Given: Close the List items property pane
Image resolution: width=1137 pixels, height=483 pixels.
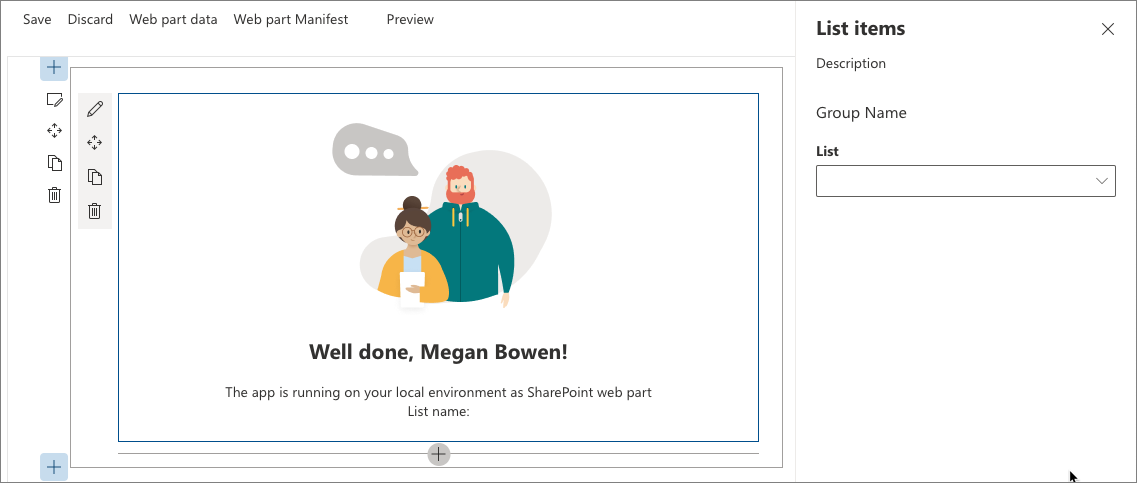Looking at the screenshot, I should (1107, 29).
